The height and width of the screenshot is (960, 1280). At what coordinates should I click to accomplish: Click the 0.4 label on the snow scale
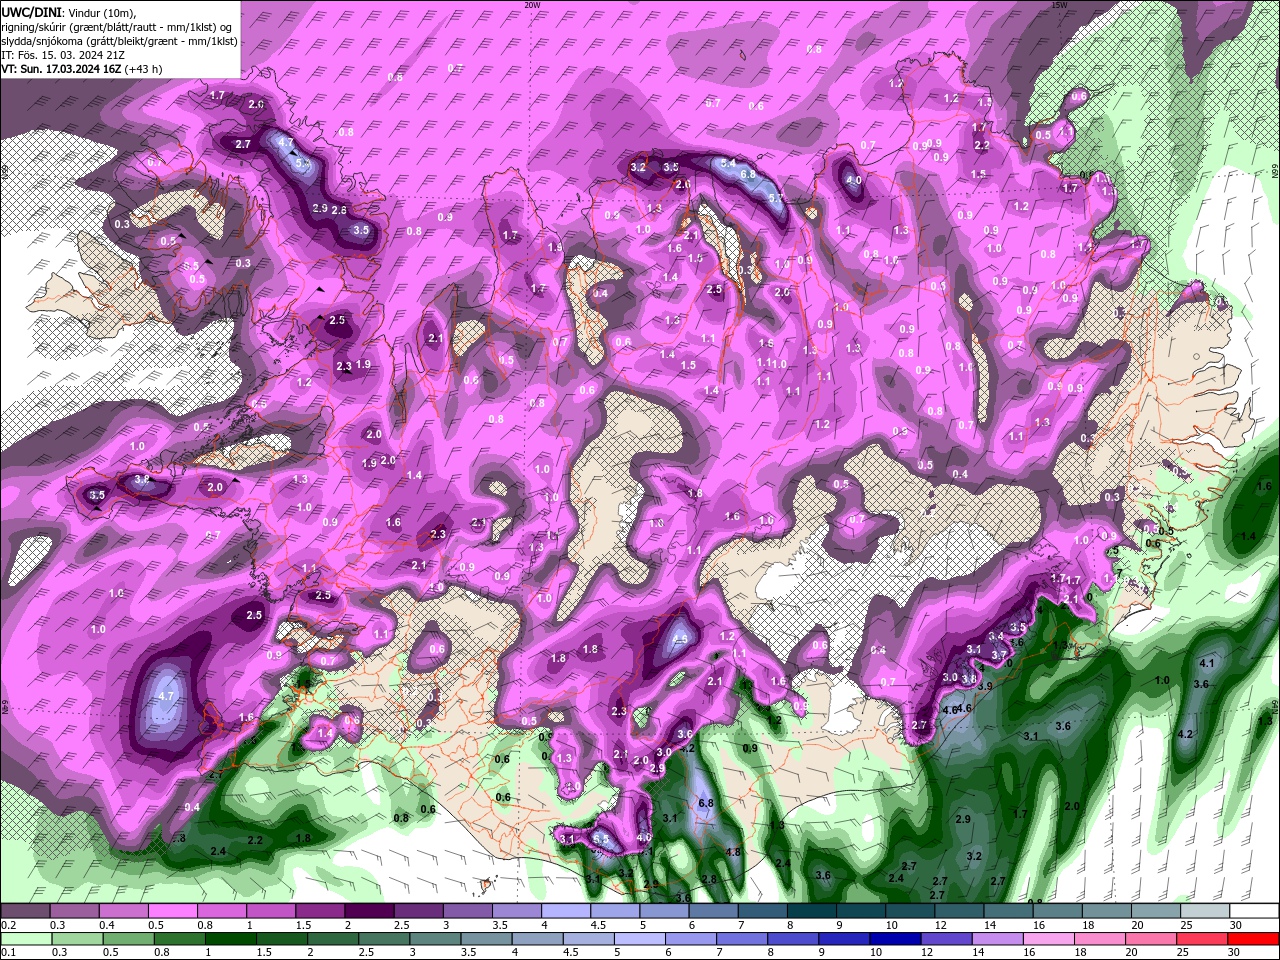(x=107, y=925)
